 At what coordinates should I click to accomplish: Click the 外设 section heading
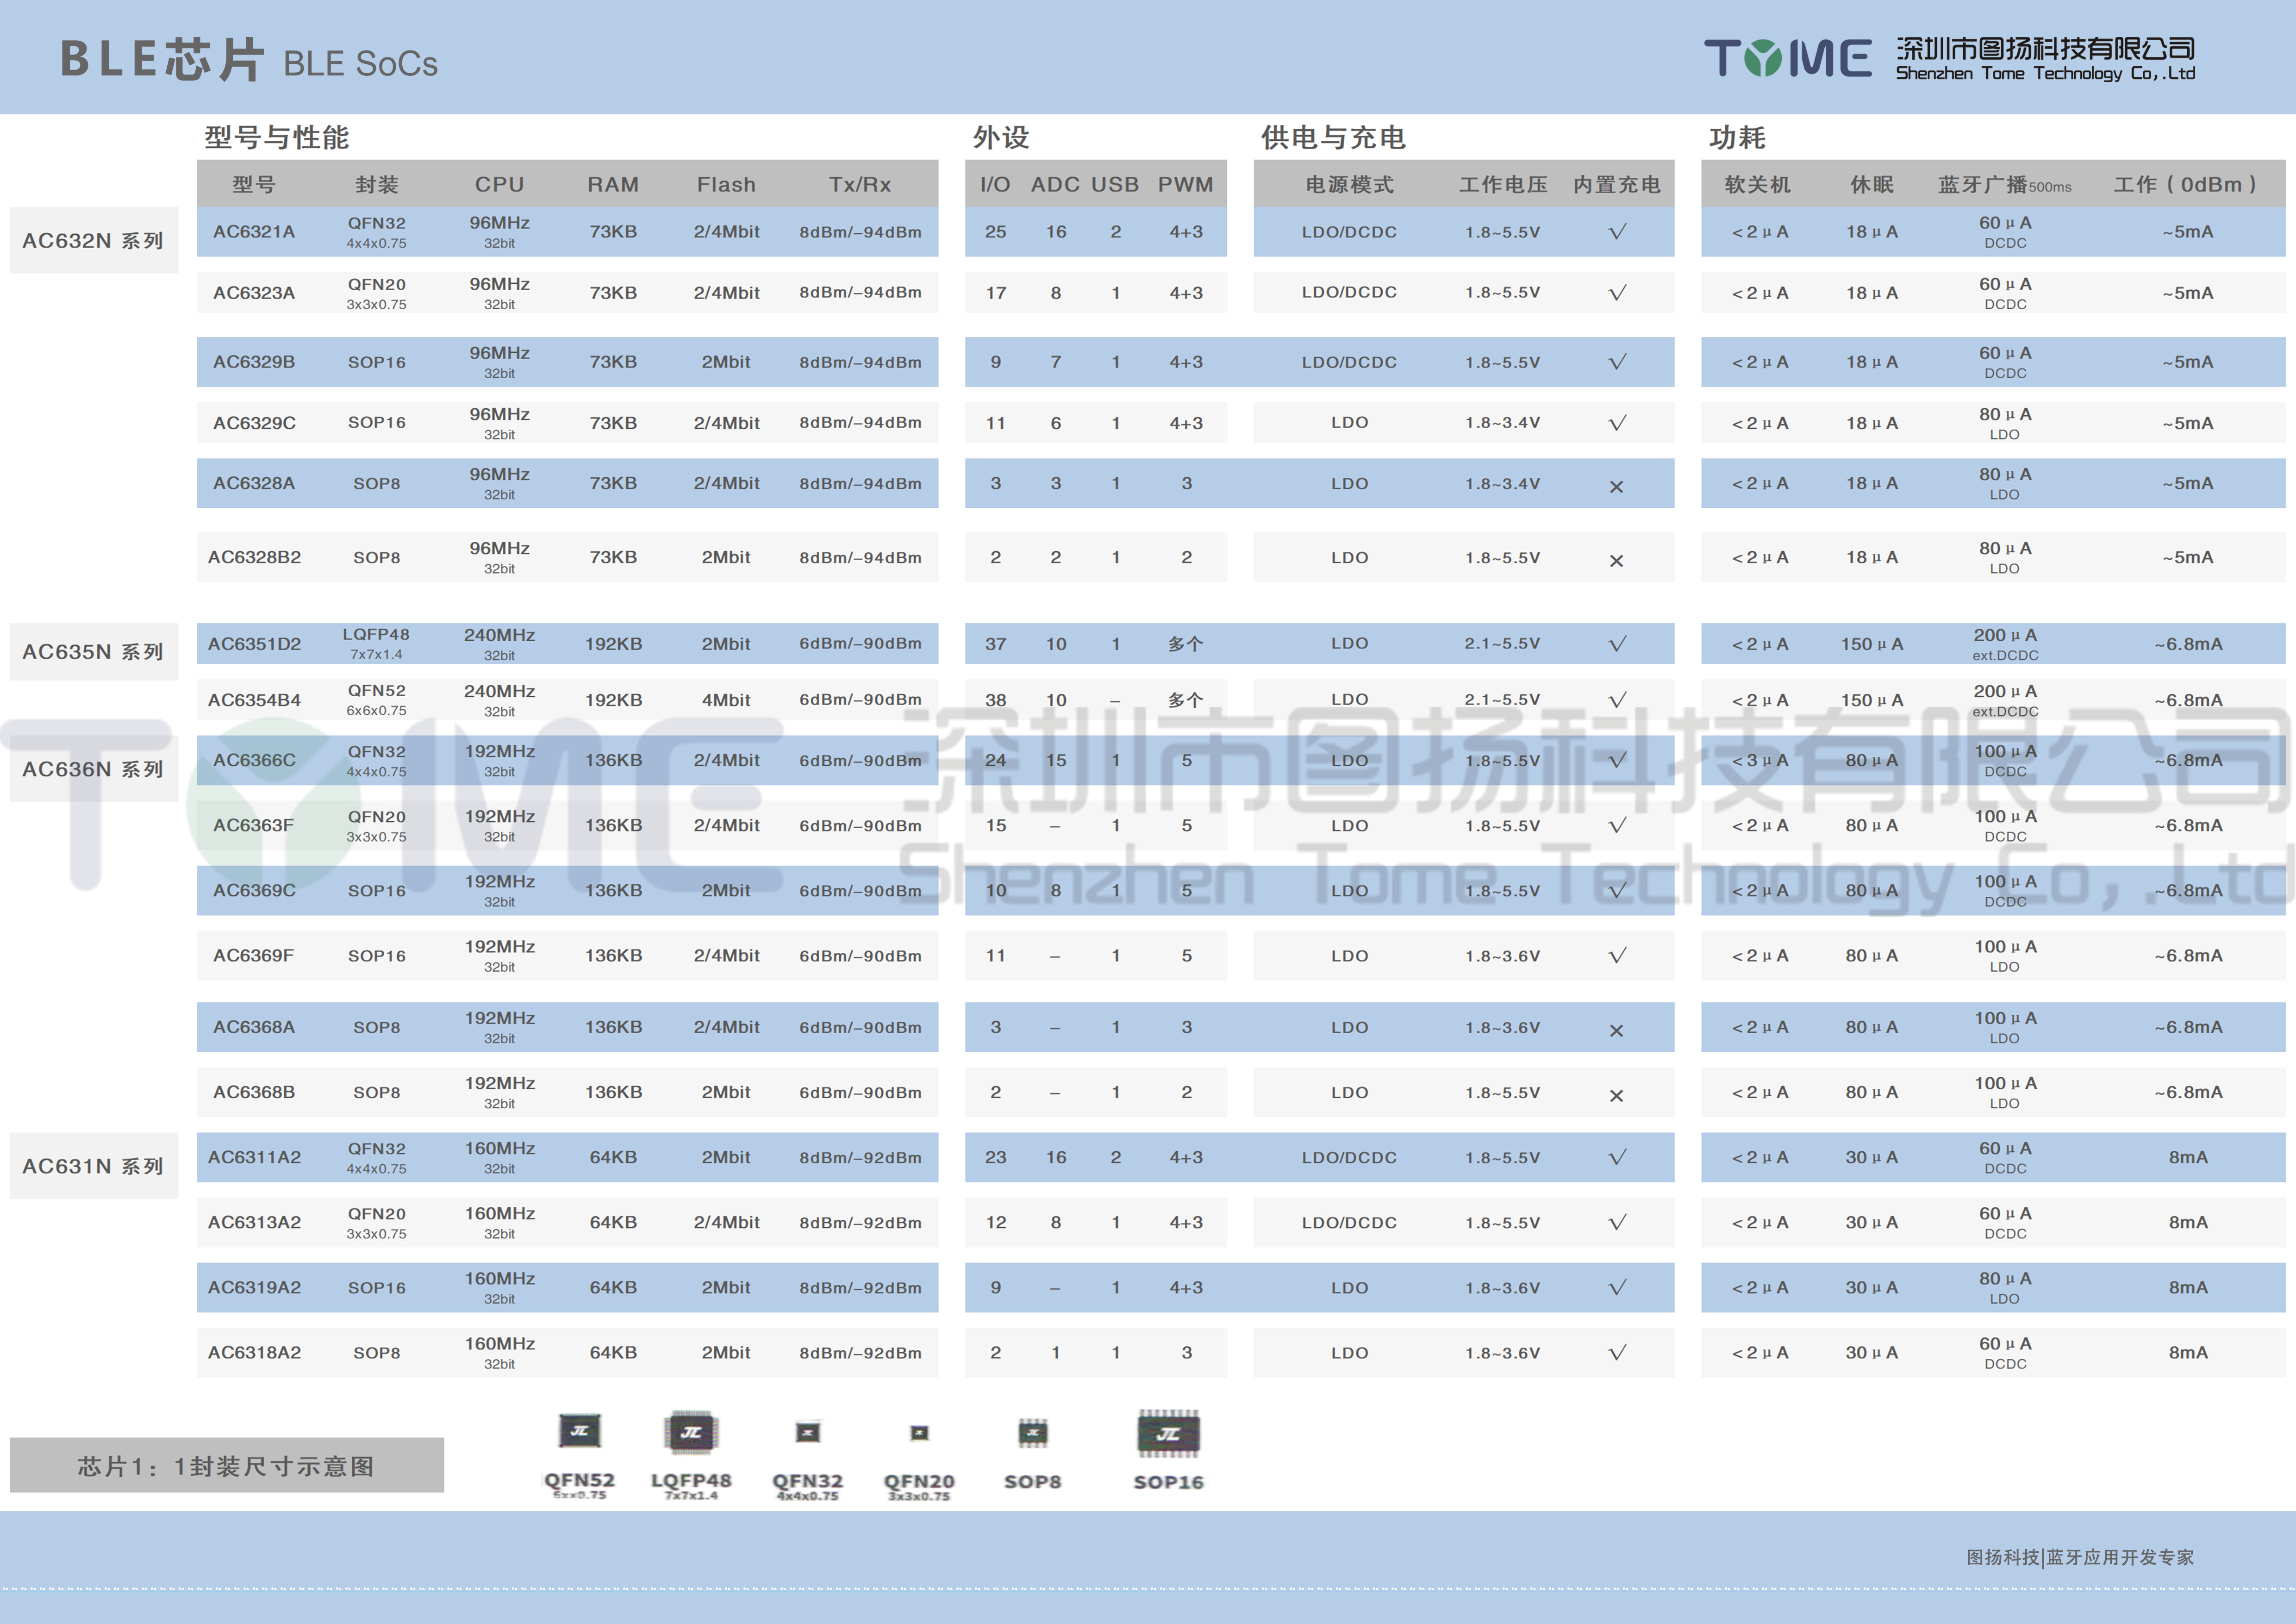click(x=1001, y=137)
